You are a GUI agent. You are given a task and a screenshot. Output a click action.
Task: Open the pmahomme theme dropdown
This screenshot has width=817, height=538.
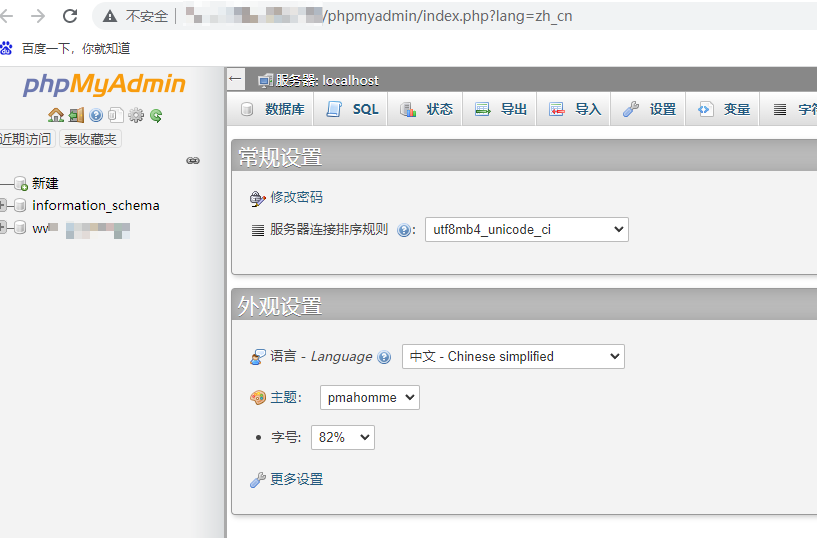tap(369, 397)
